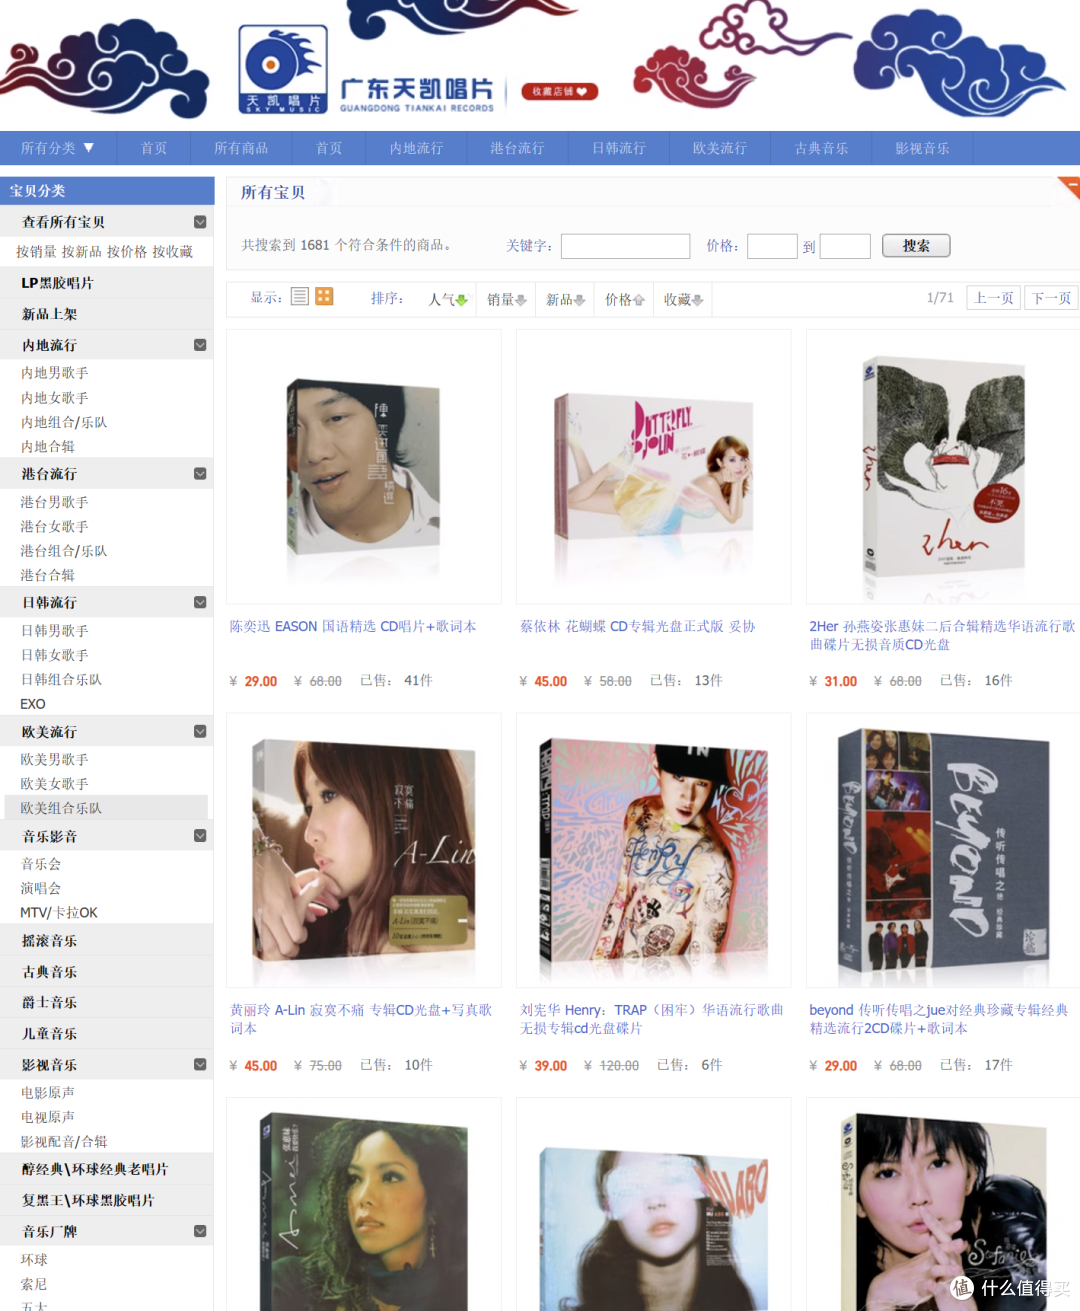Go to 下一页 next page
1080x1311 pixels.
click(x=1051, y=298)
